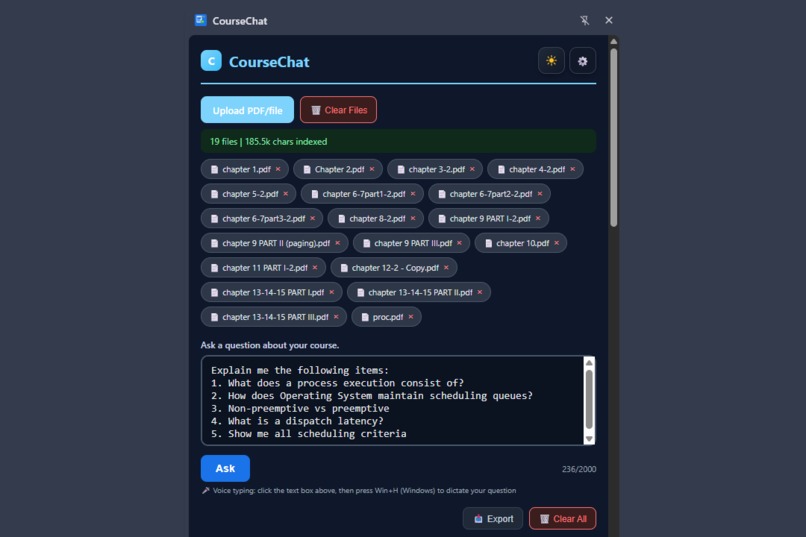Click the CourseChat logo icon in header
806x537 pixels.
pos(211,61)
